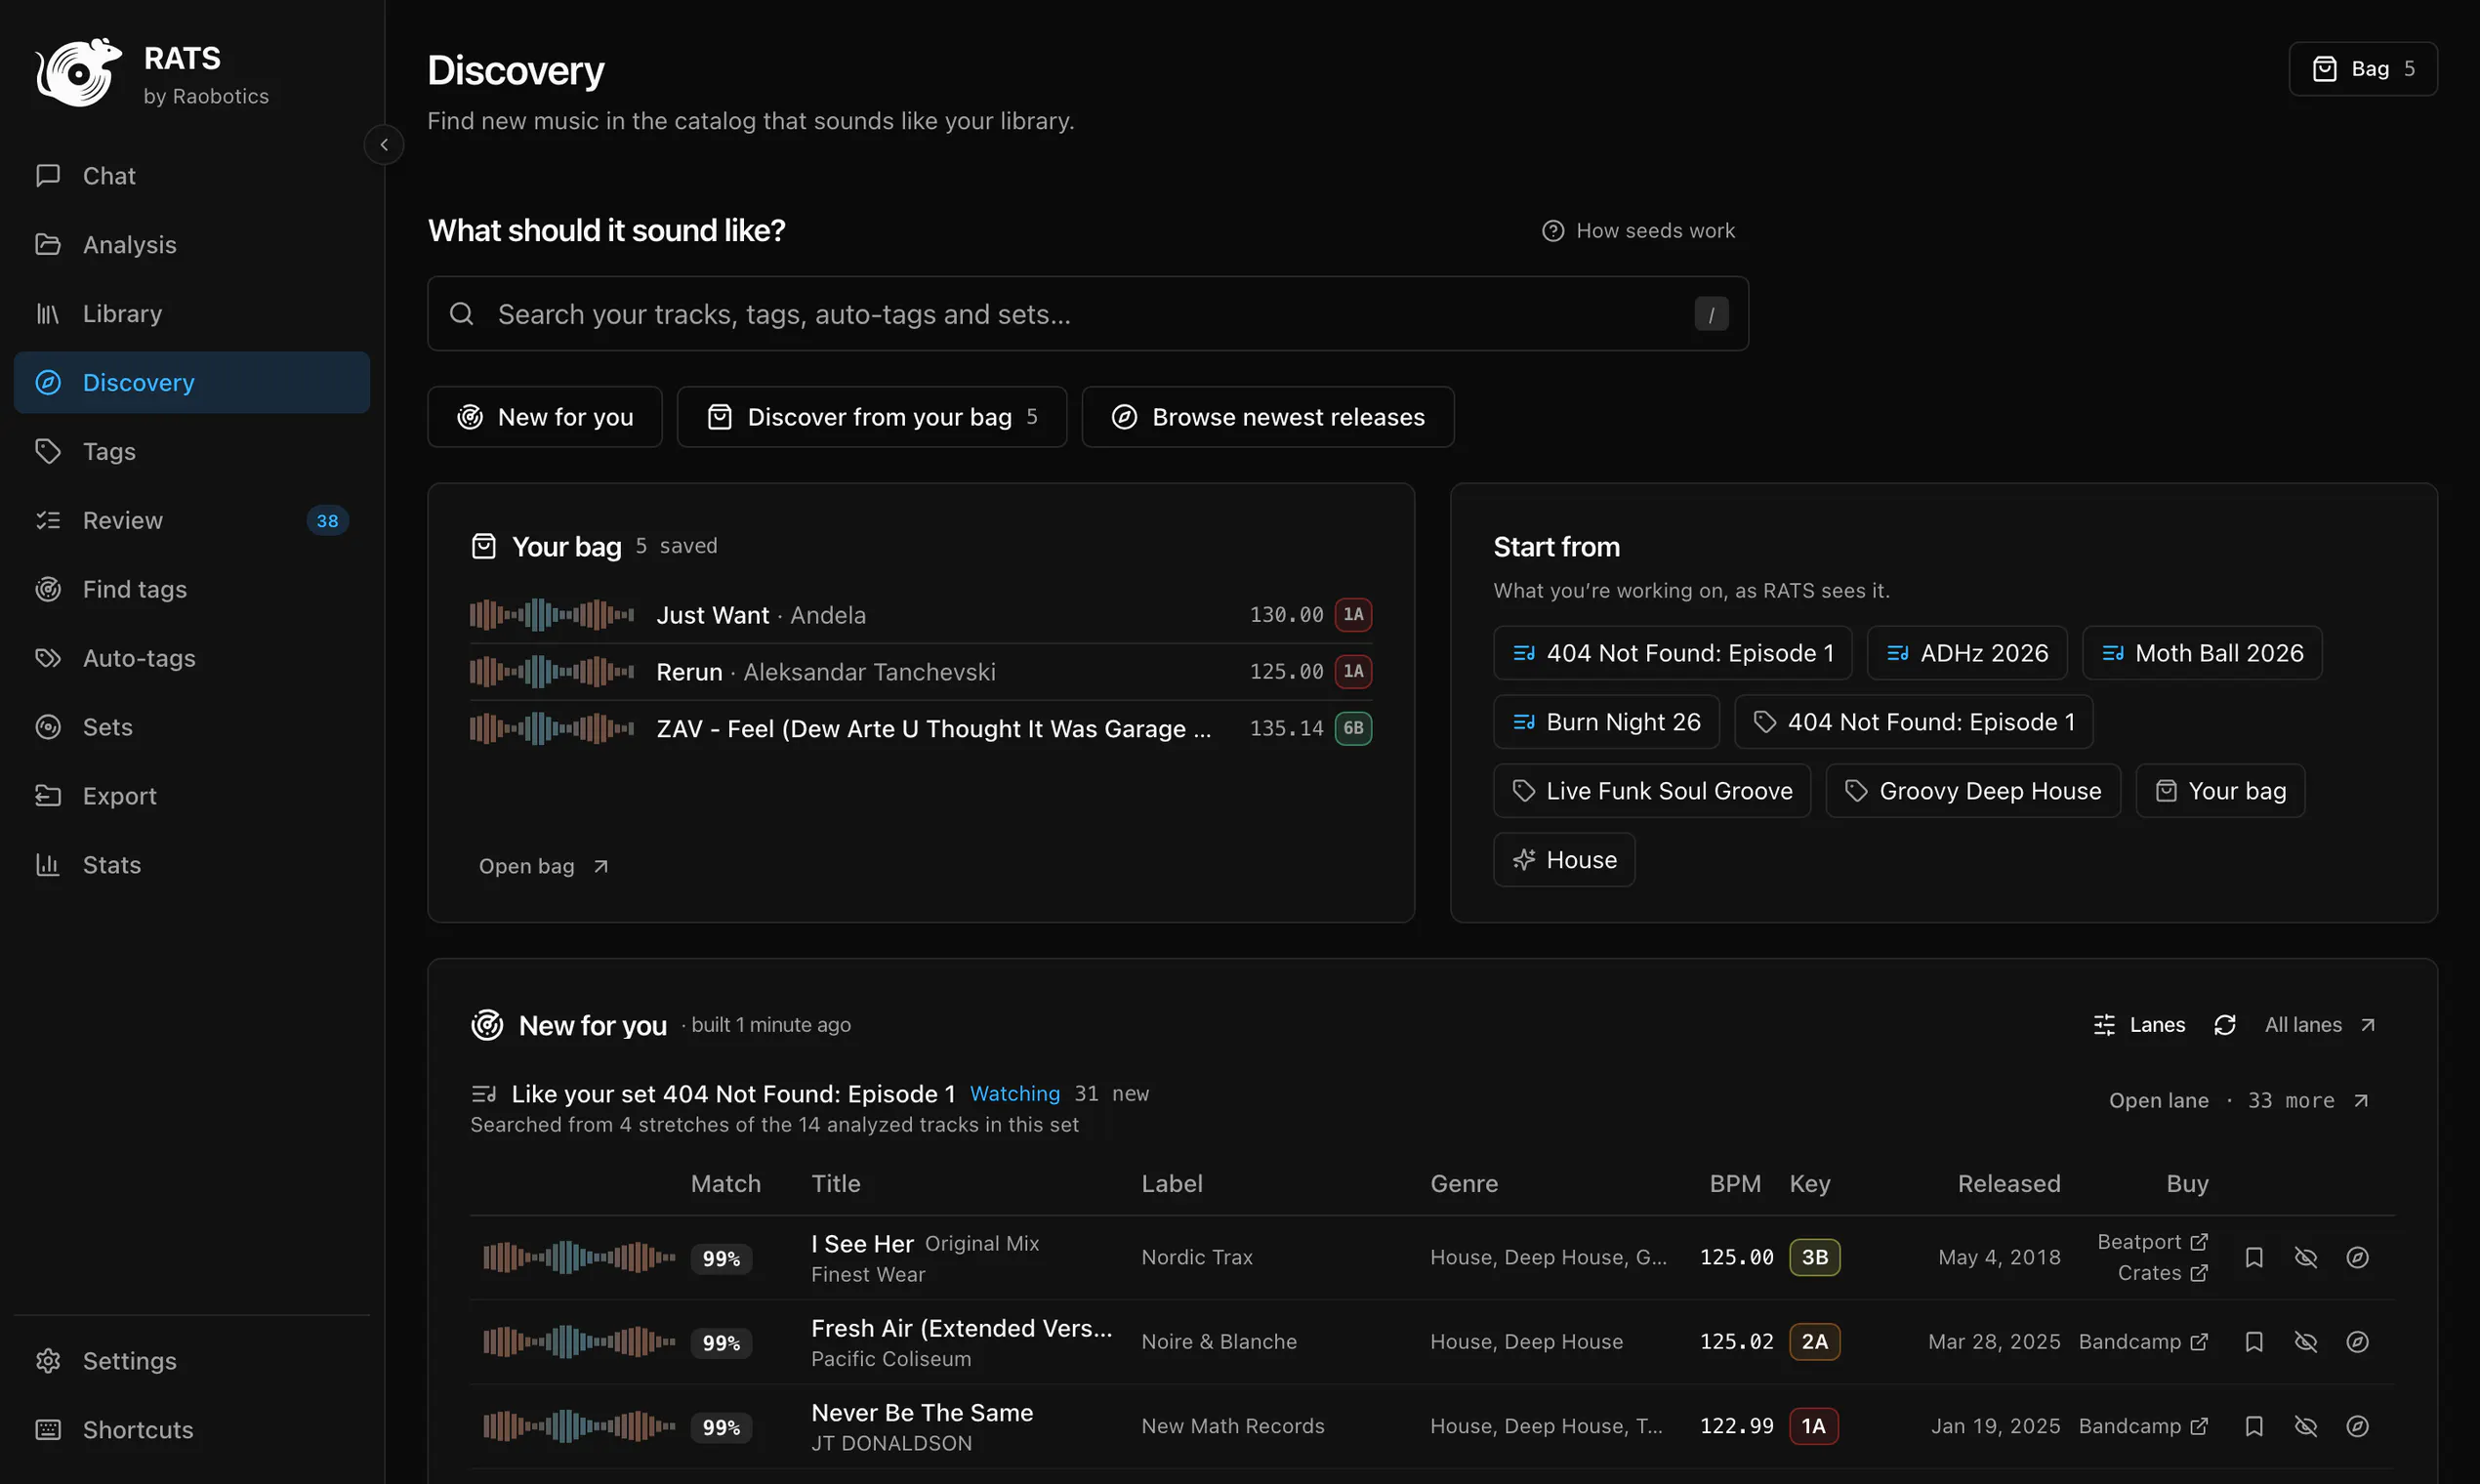The height and width of the screenshot is (1484, 2480).
Task: Collapse the sidebar with the chevron button
Action: (x=384, y=145)
